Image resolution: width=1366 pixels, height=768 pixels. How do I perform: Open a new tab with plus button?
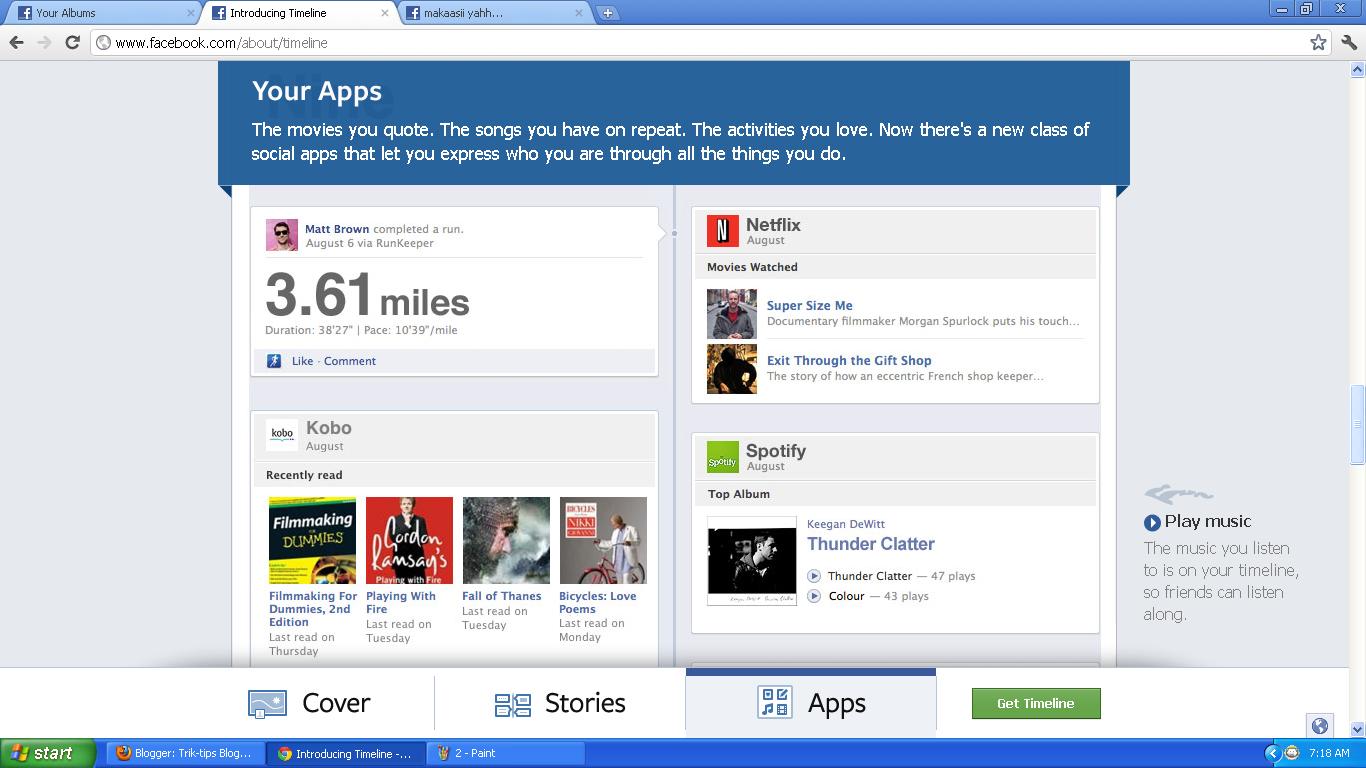607,13
